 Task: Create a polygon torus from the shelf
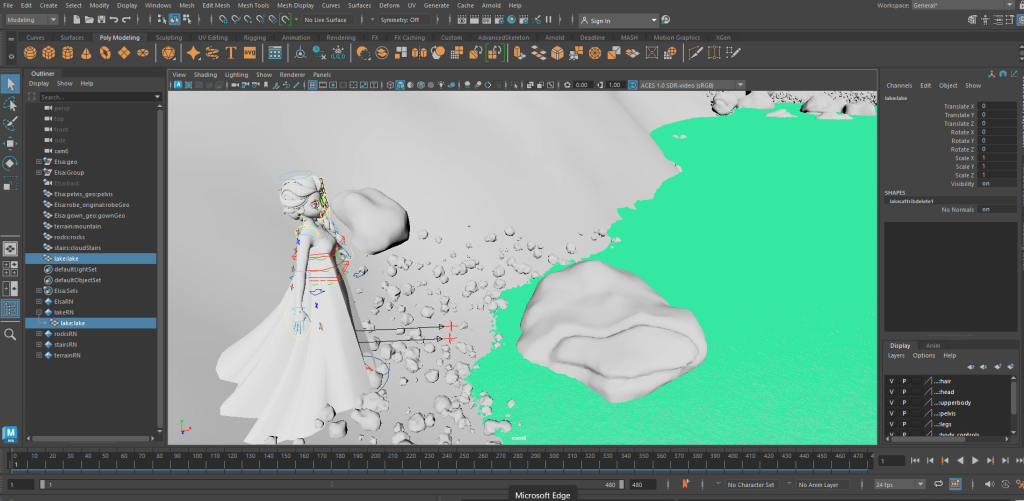point(105,53)
